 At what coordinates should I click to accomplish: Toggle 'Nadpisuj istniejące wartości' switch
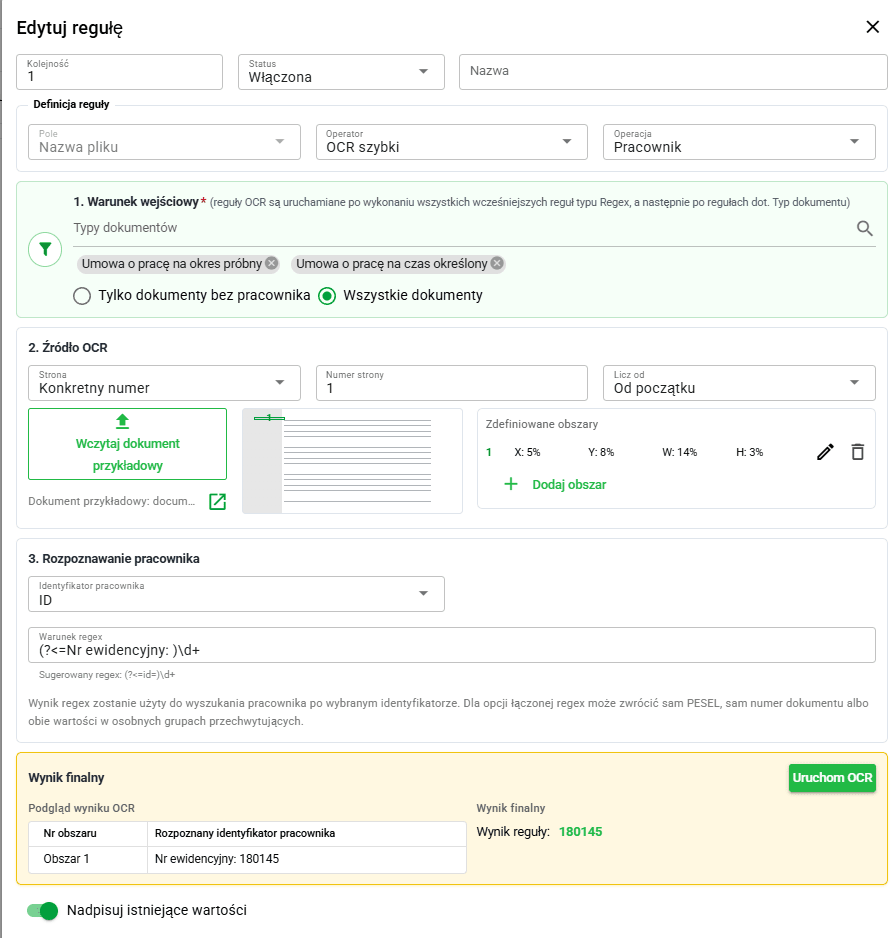coord(42,910)
